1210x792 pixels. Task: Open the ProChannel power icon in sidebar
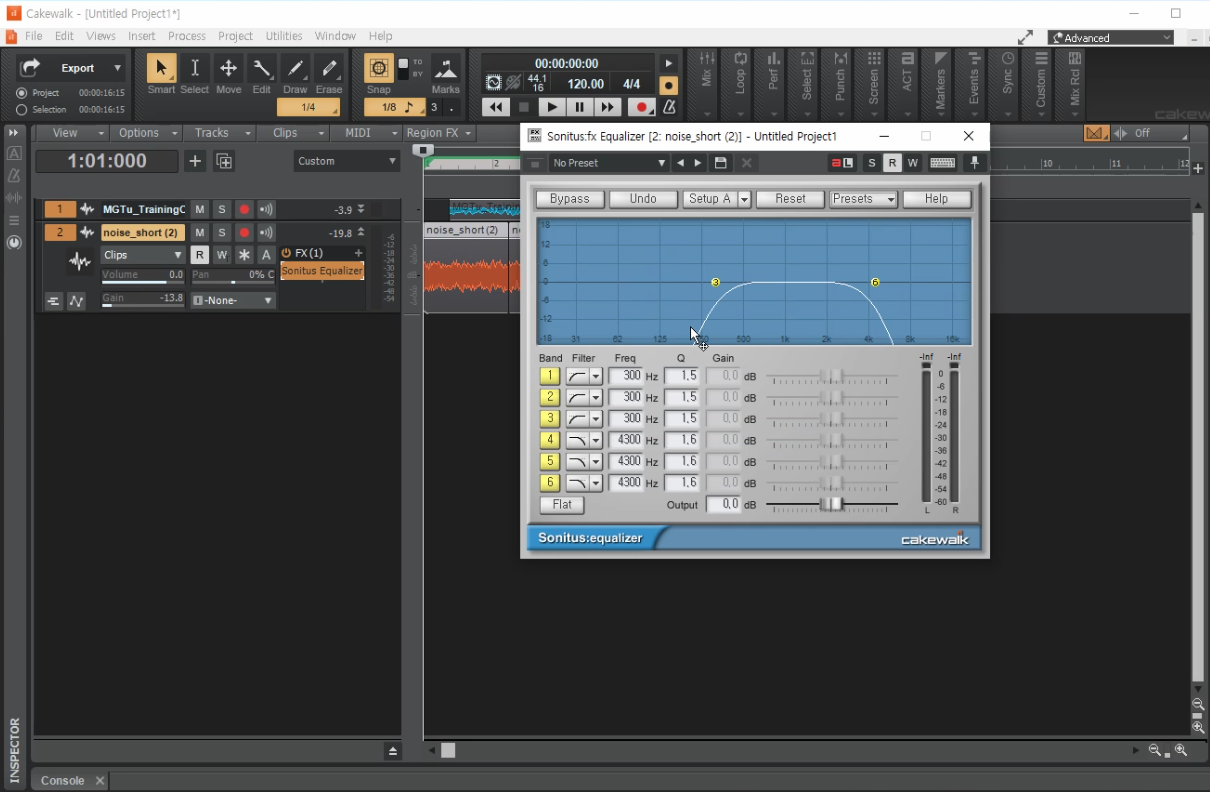click(14, 242)
